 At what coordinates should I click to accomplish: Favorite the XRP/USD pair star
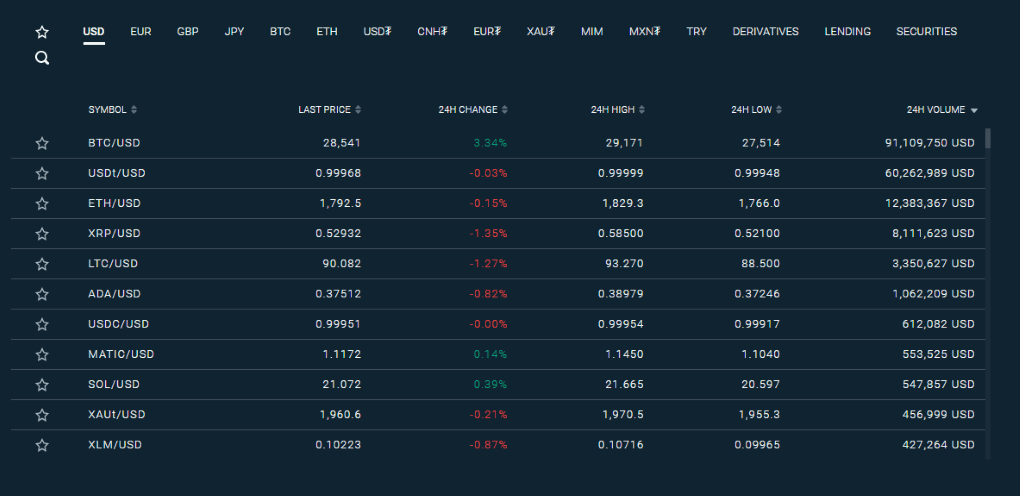pyautogui.click(x=42, y=234)
